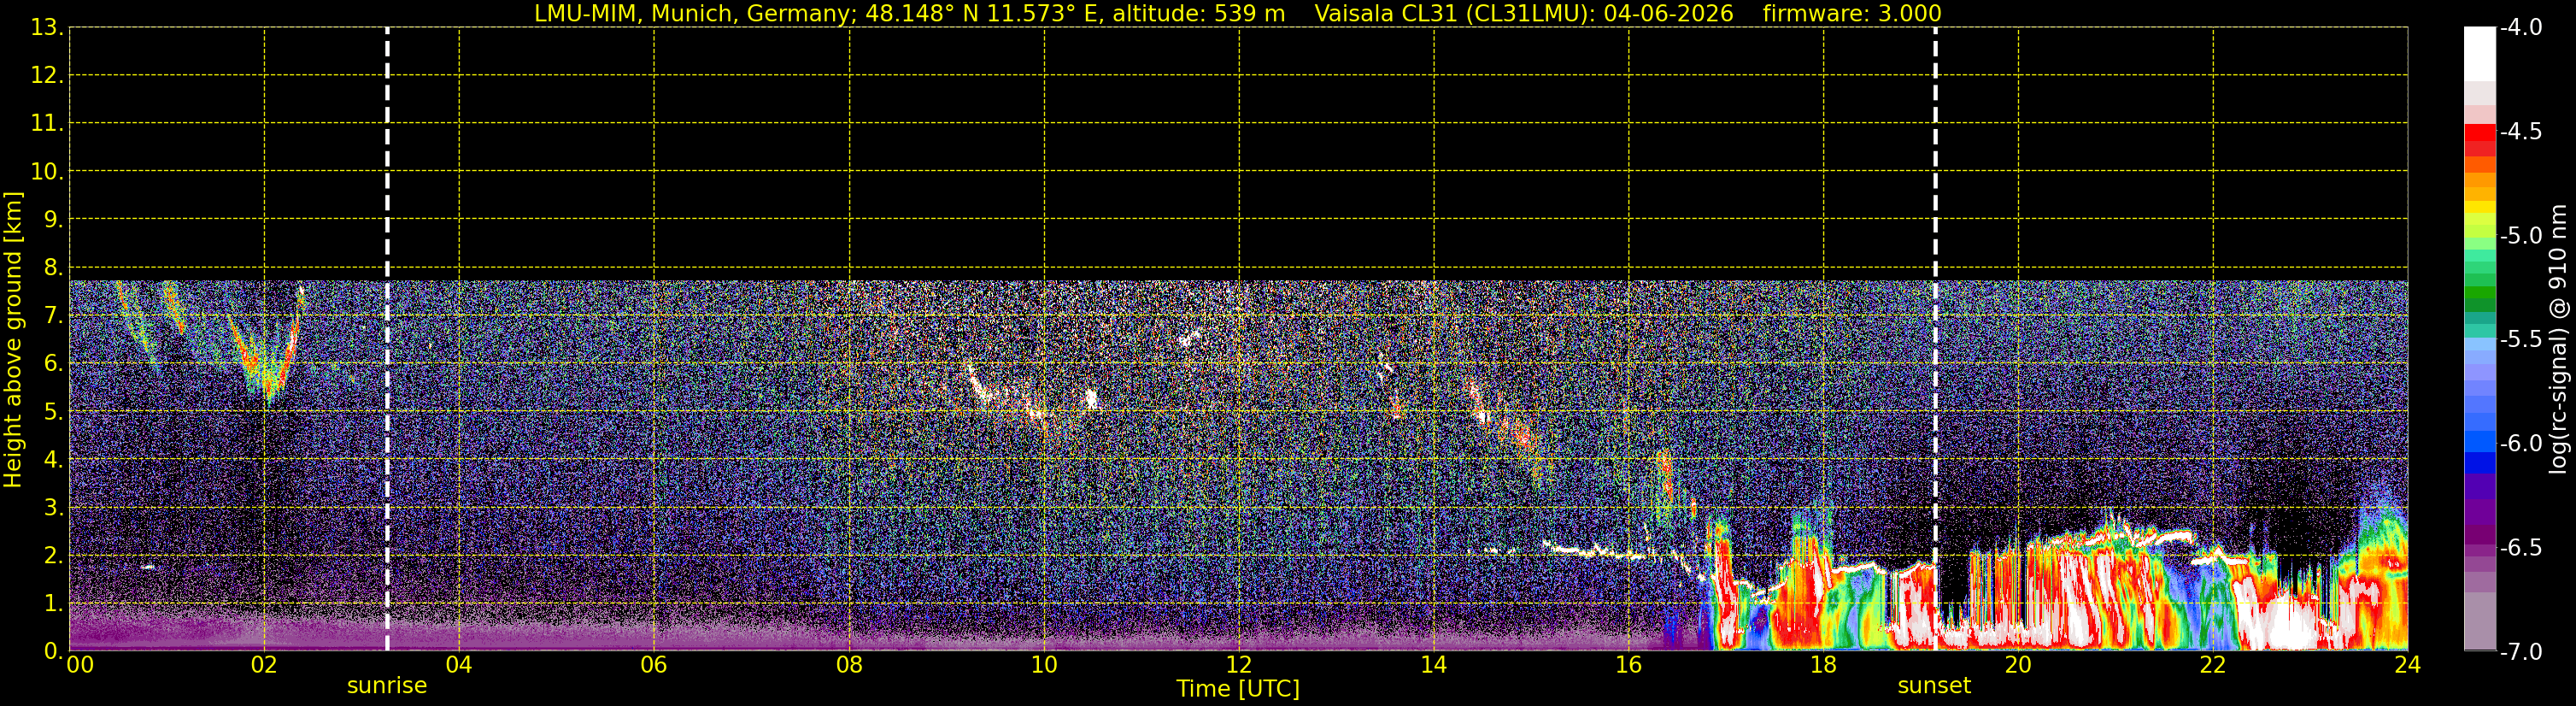The image size is (2576, 706).
Task: Click the white dashed sunrise line
Action: point(387,339)
